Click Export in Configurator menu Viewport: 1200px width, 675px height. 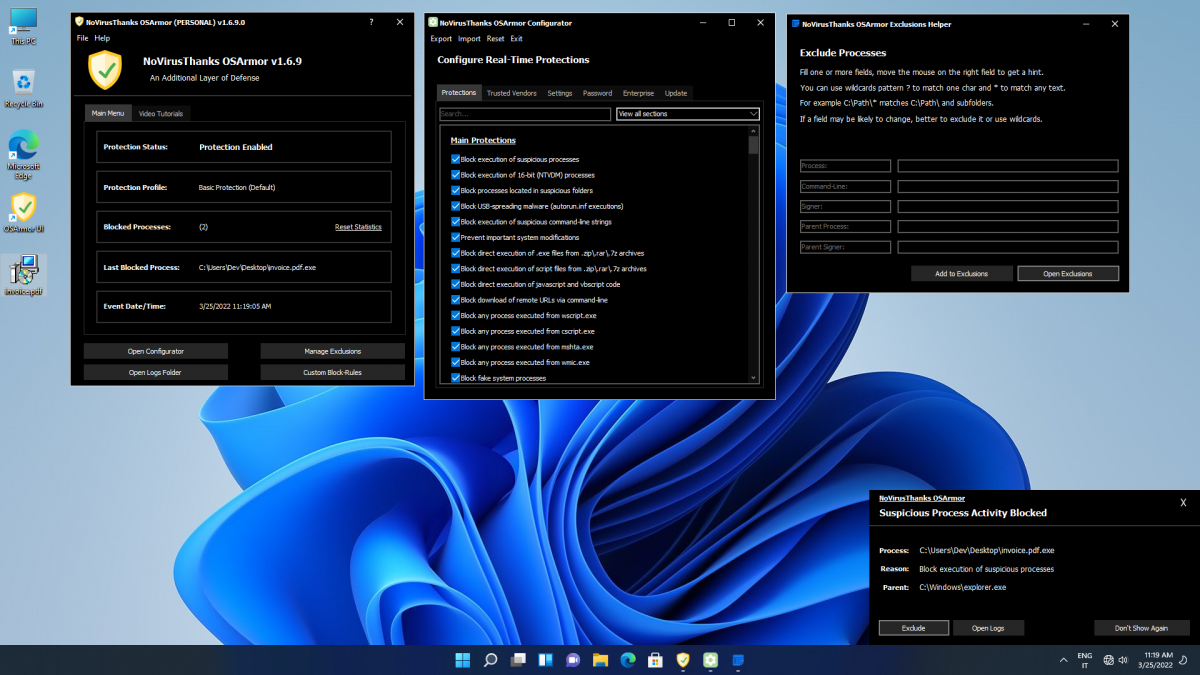click(x=441, y=39)
